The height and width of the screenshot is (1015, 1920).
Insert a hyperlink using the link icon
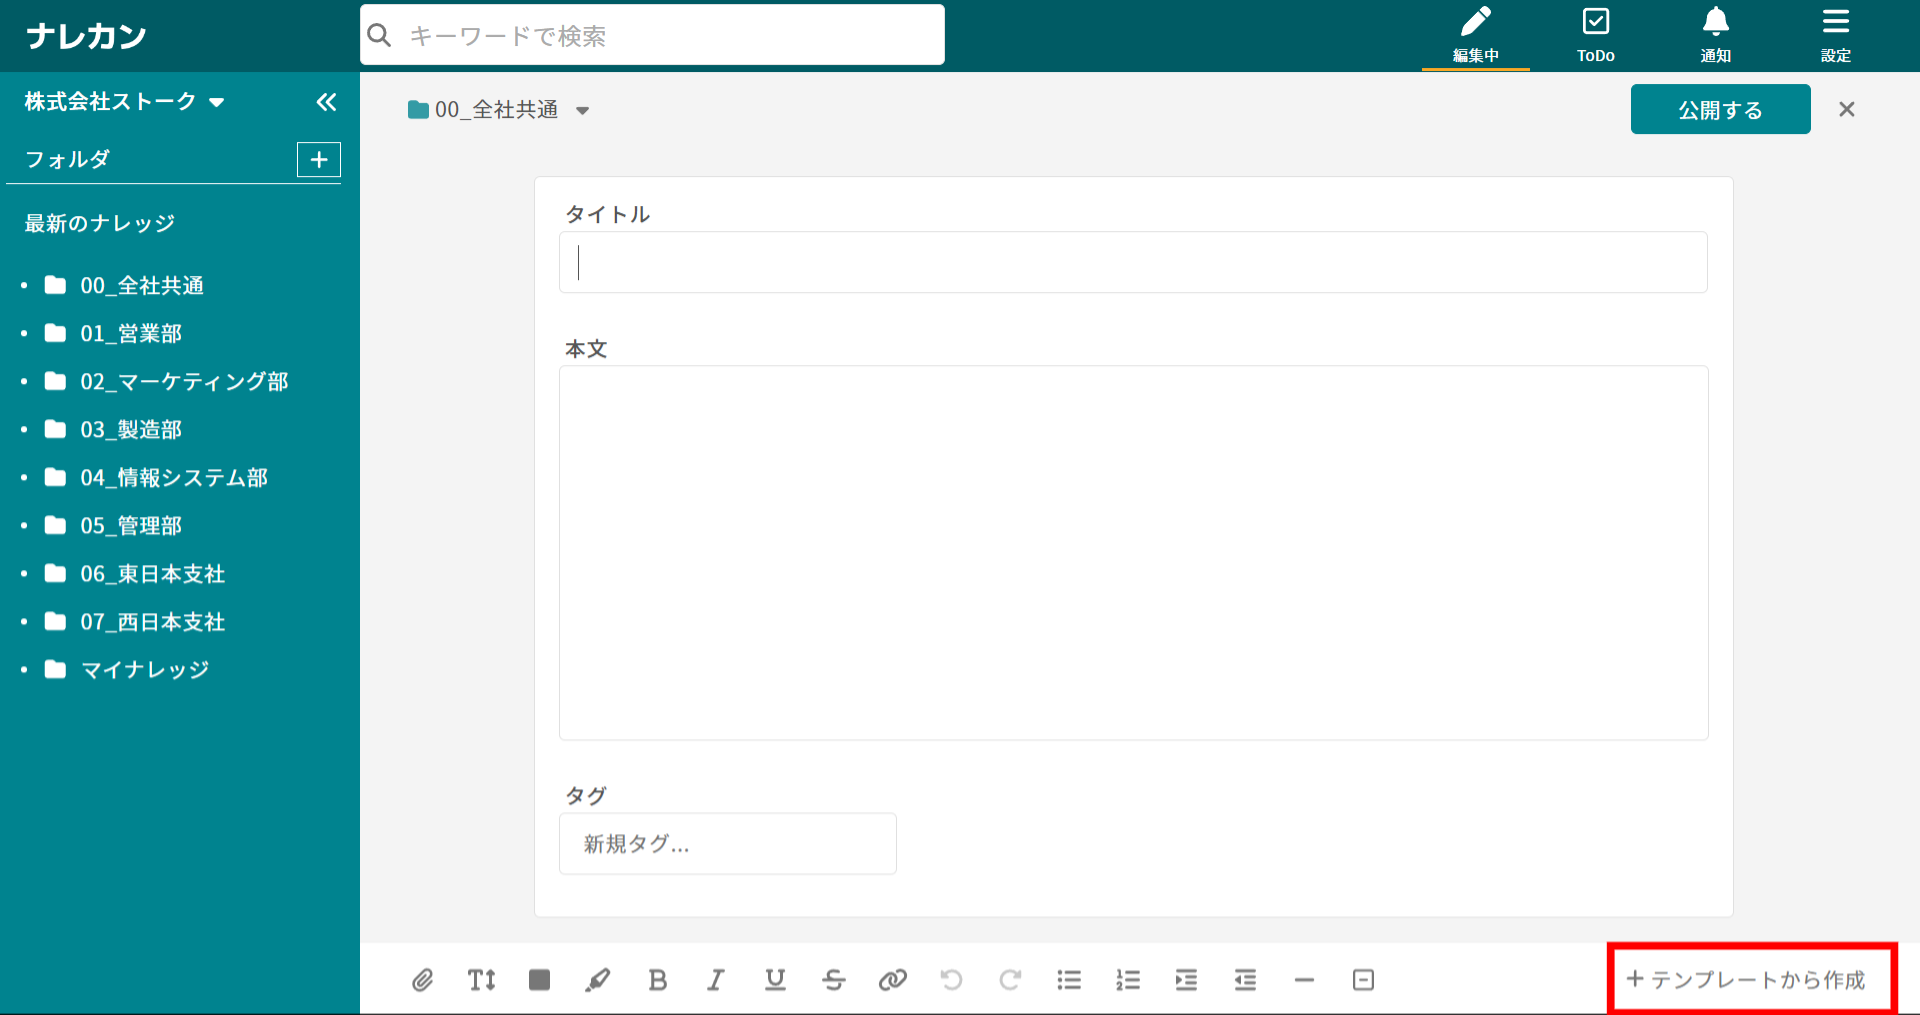coord(892,980)
